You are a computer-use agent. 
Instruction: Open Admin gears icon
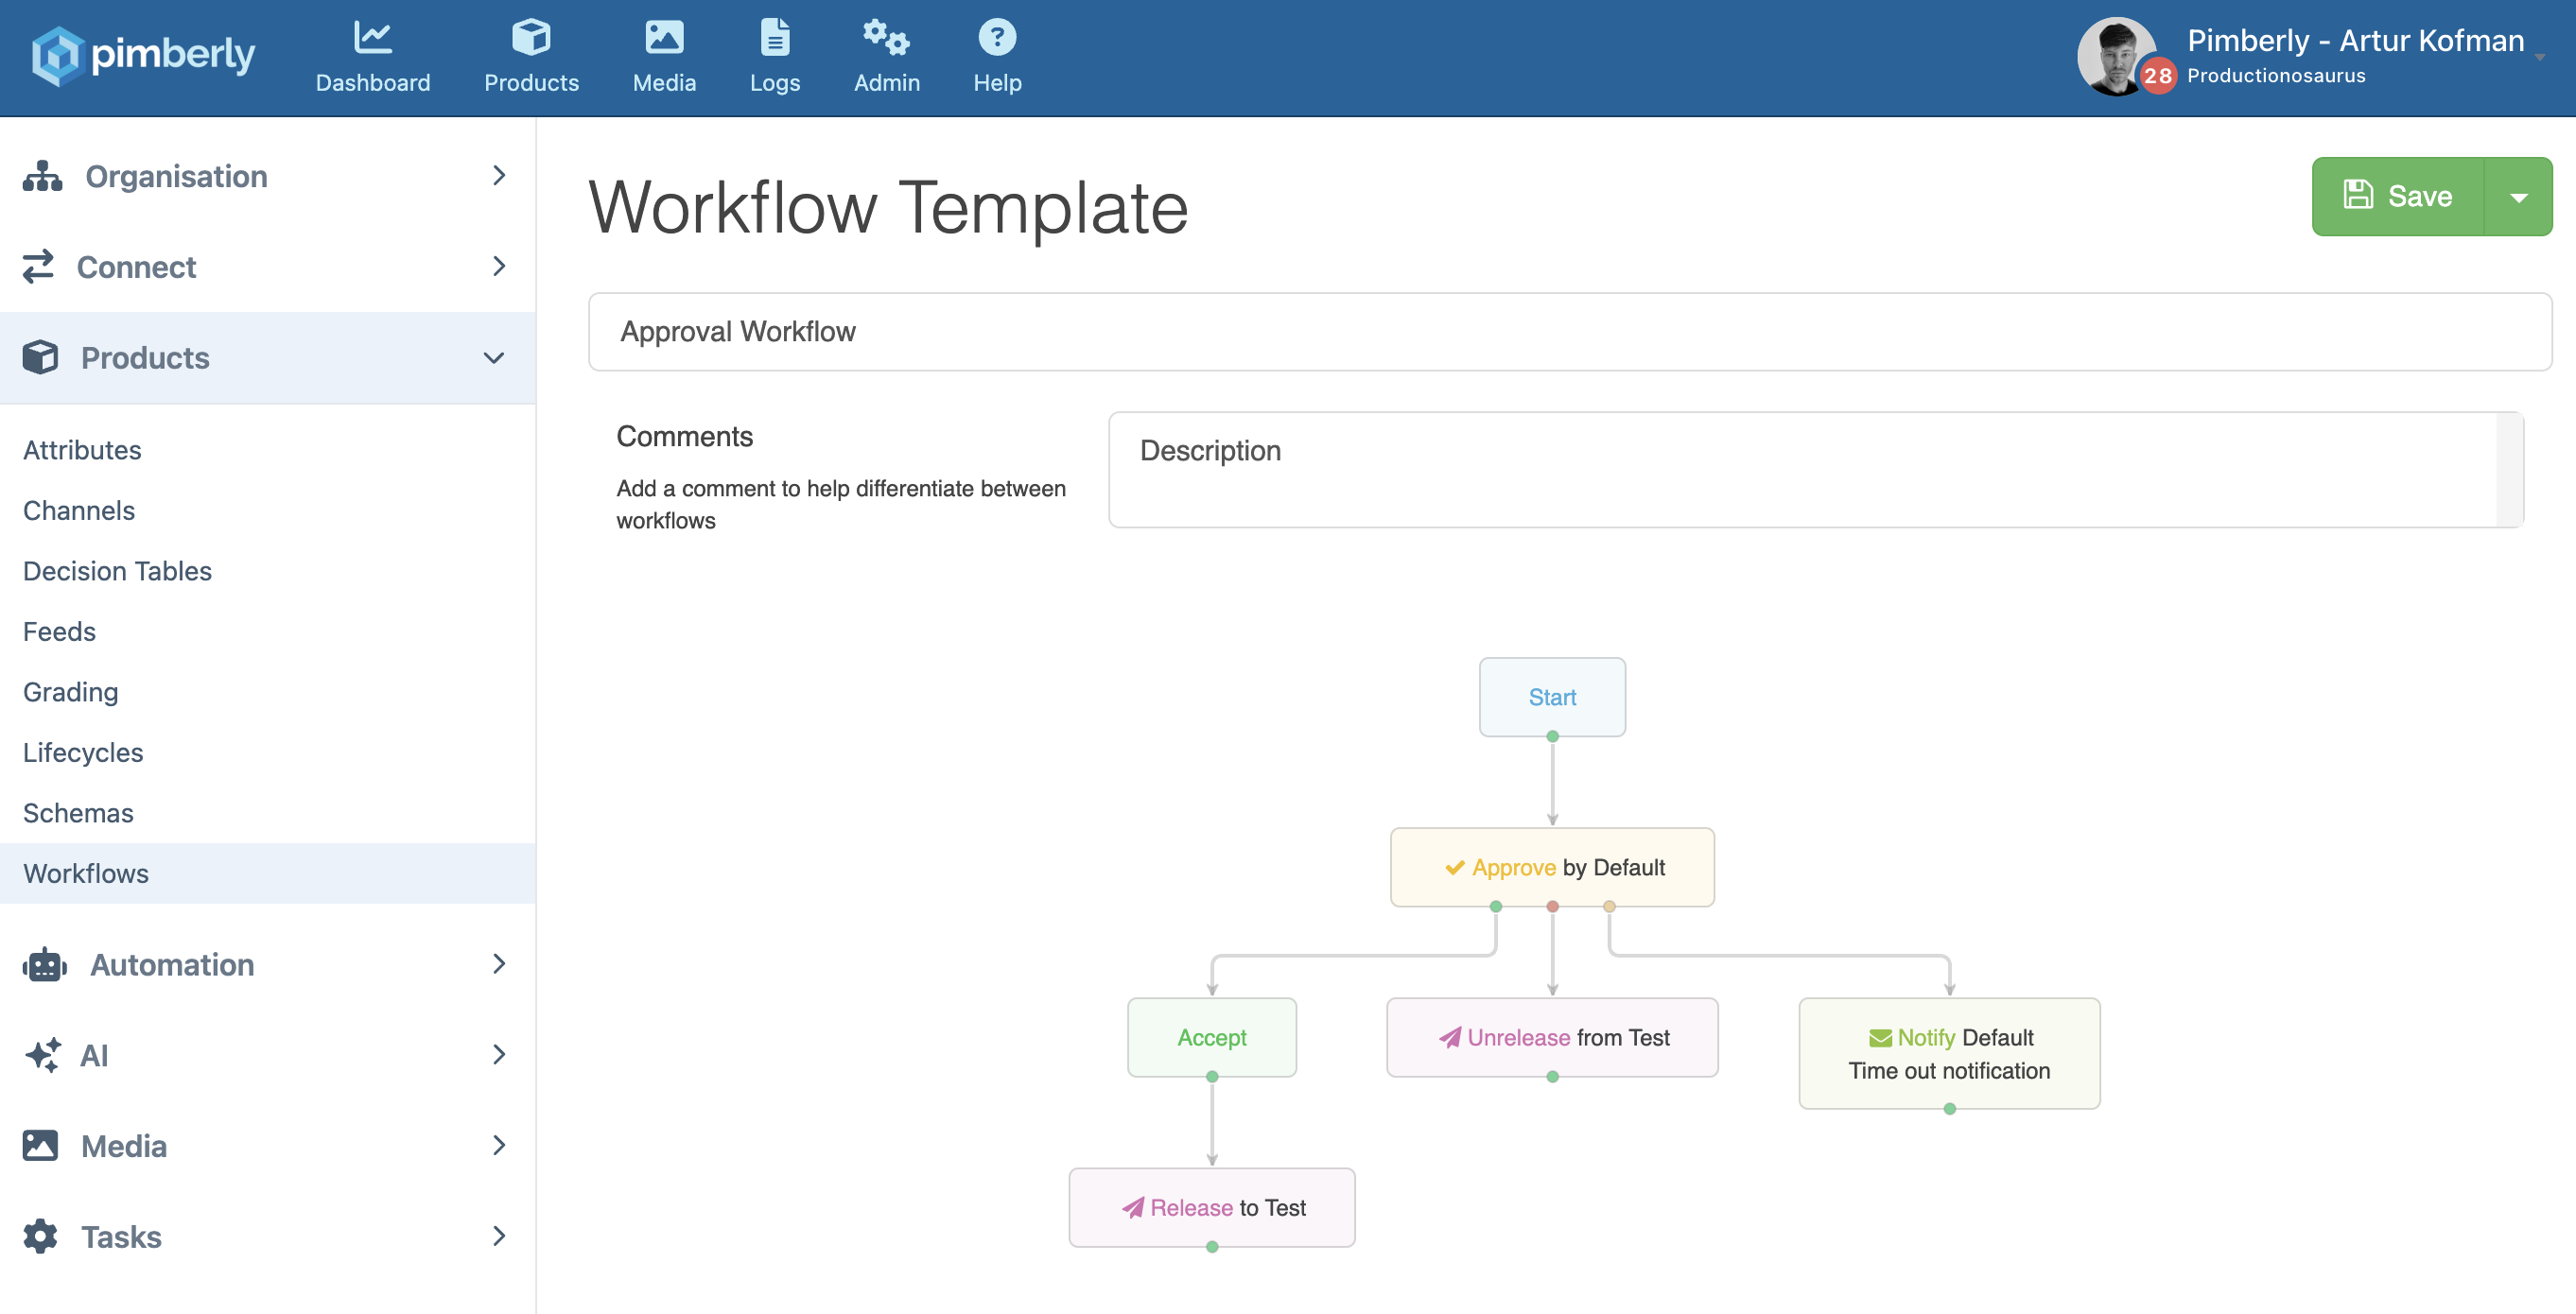886,38
